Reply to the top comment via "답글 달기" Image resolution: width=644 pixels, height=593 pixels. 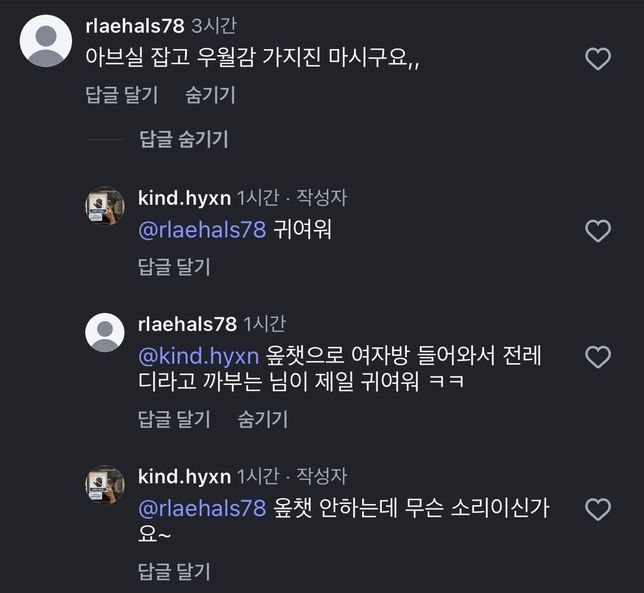[x=123, y=95]
